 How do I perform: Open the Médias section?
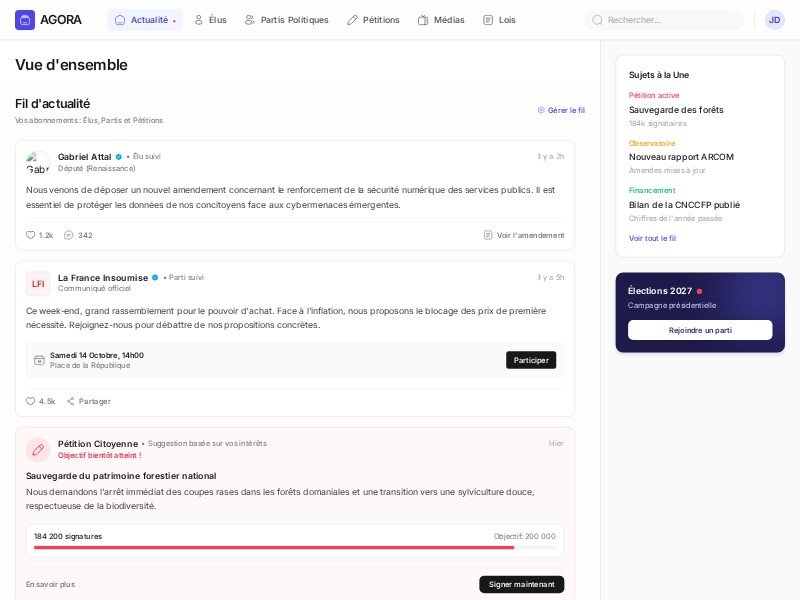point(441,20)
